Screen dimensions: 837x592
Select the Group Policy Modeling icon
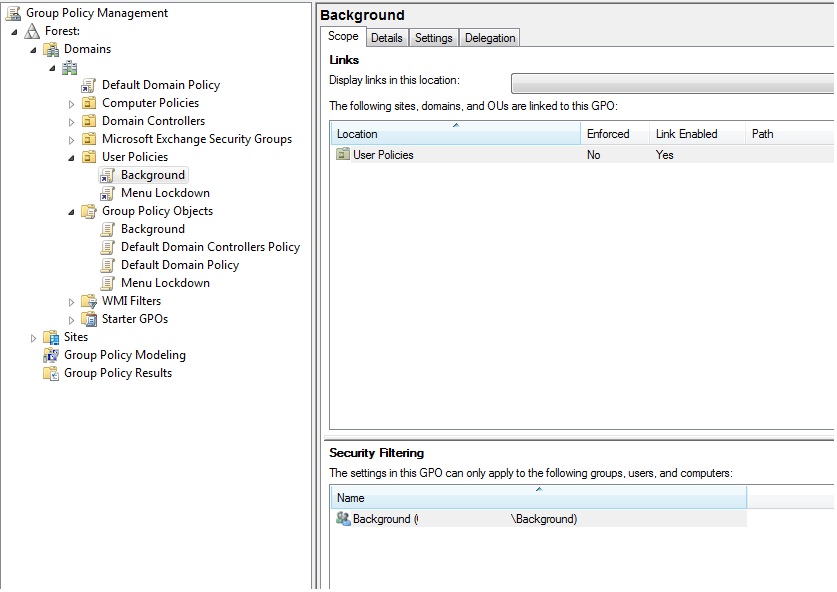point(49,355)
